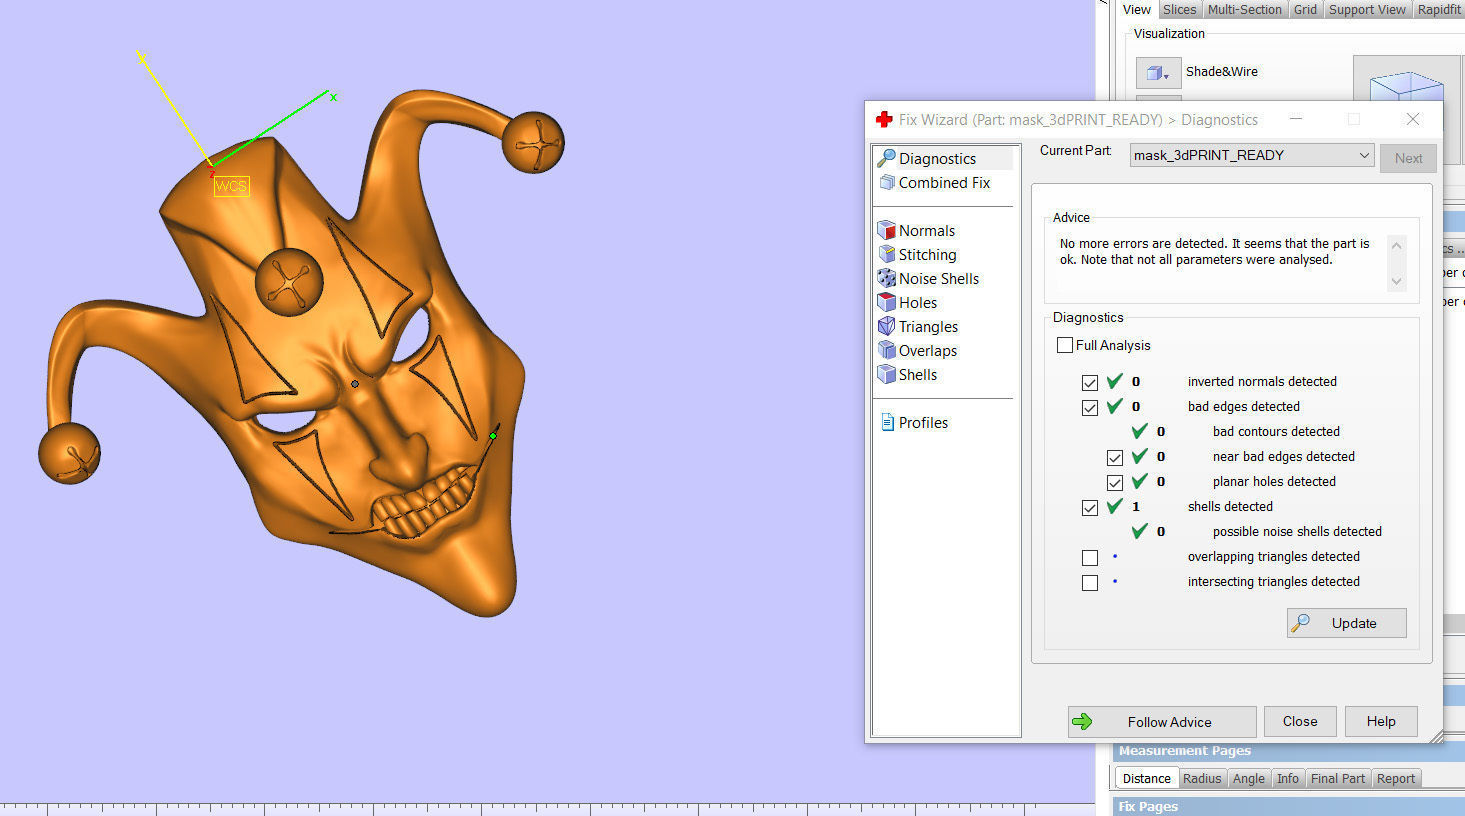
Task: Uncheck bad edges detected checkbox
Action: (x=1090, y=407)
